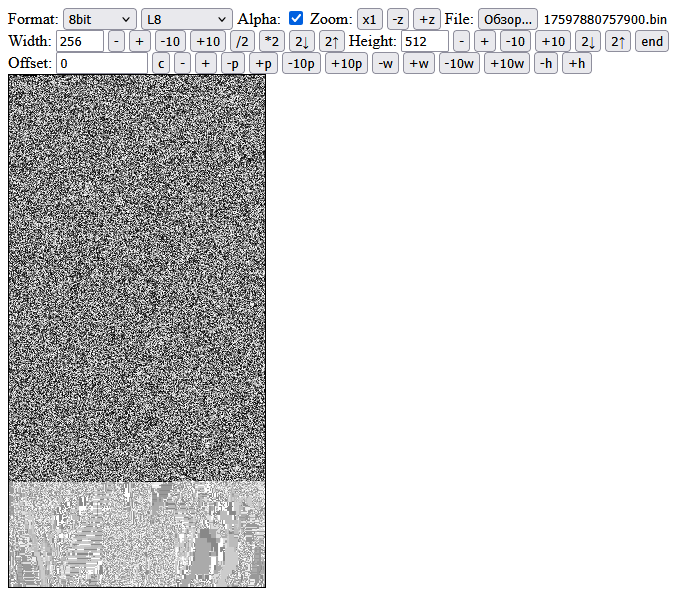Increase offset by one byte

coord(206,64)
